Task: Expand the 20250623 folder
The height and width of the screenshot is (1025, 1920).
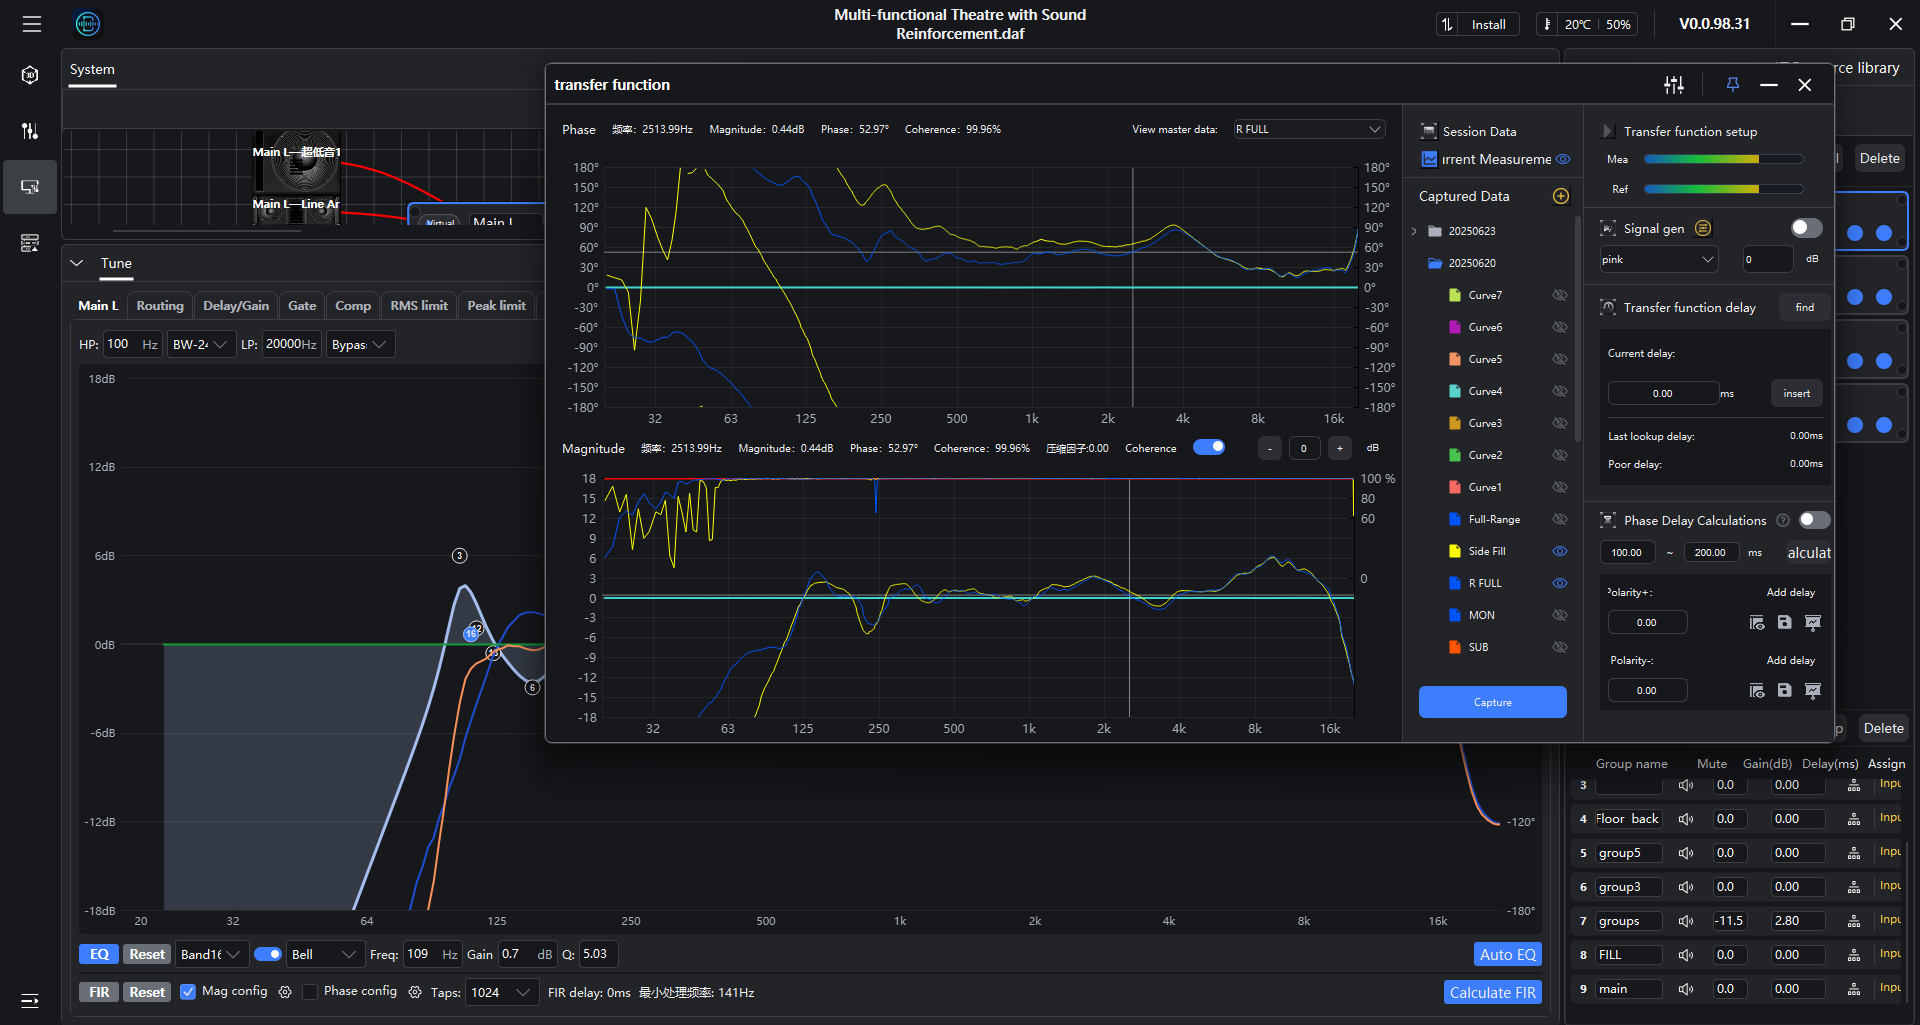Action: tap(1414, 231)
